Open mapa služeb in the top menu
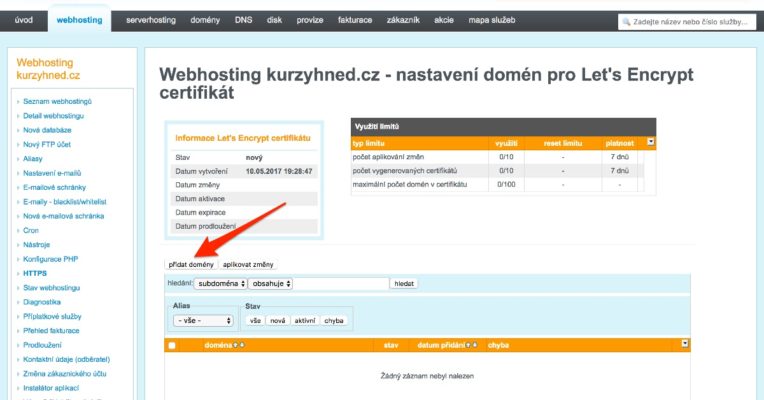 492,20
